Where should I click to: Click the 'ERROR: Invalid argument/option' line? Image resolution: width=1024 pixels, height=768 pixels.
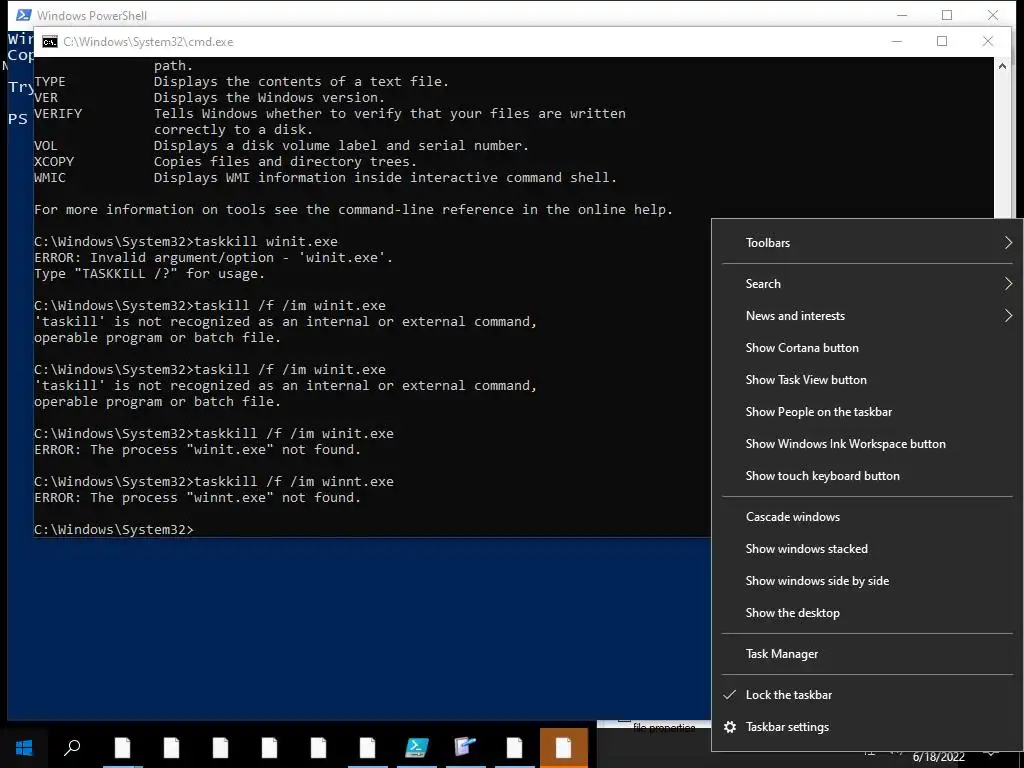[214, 257]
